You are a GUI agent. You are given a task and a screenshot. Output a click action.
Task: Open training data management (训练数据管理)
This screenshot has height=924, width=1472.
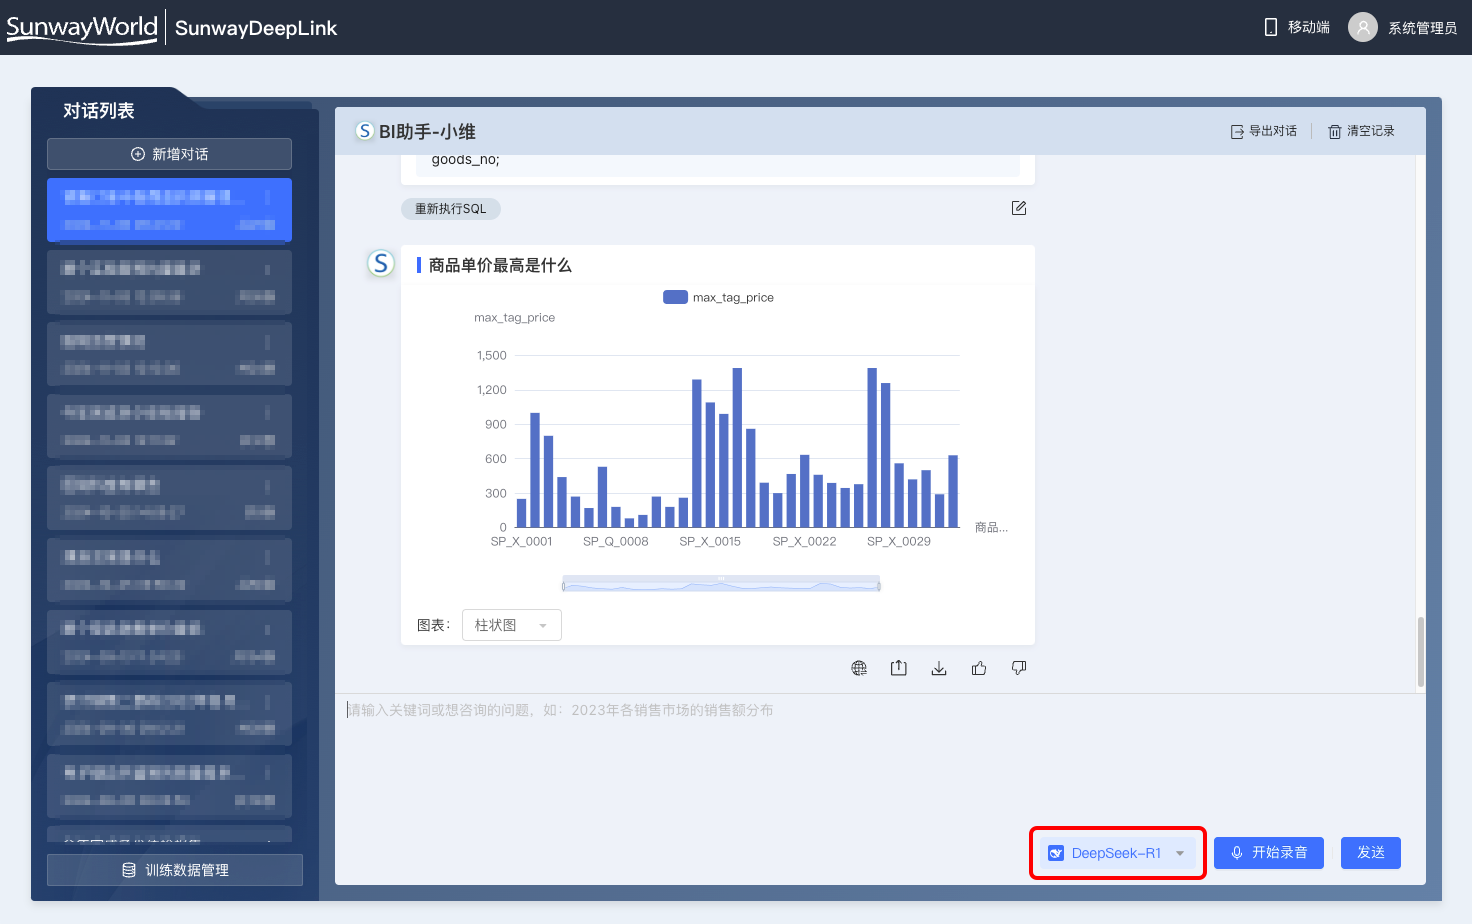(x=175, y=870)
